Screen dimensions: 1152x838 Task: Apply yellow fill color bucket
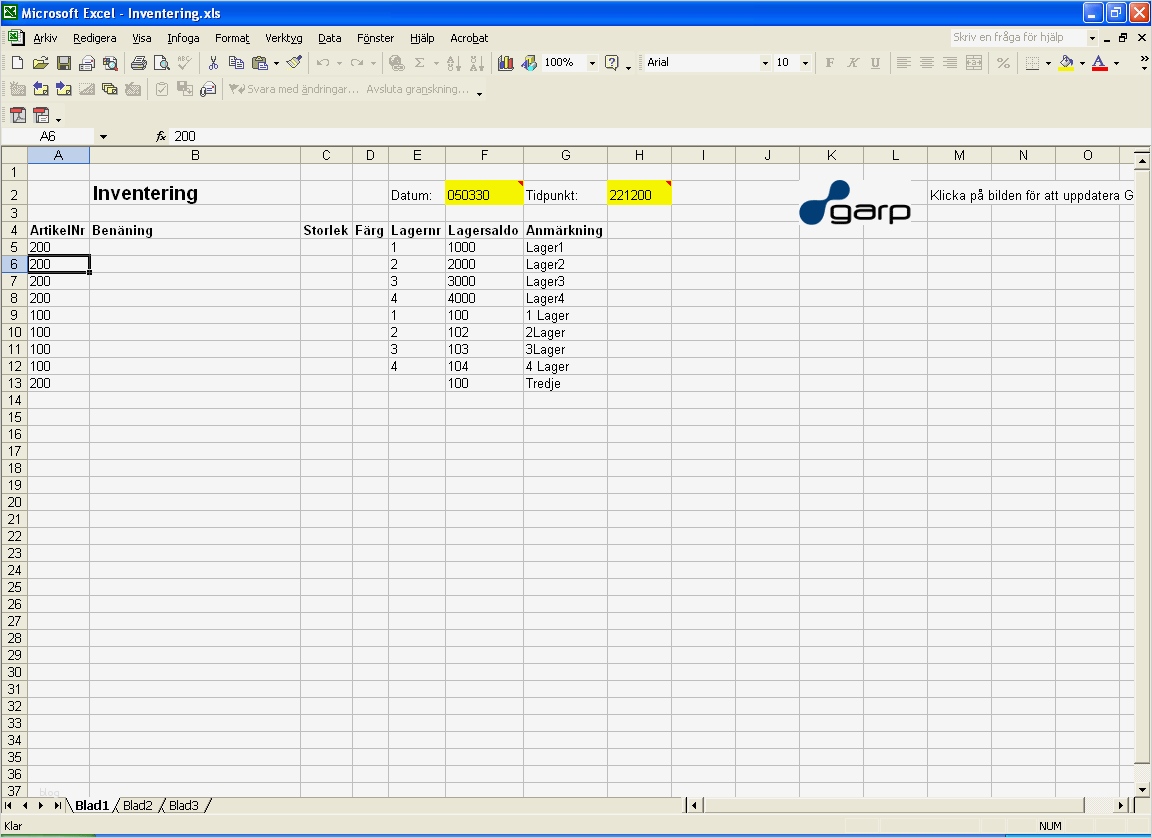1067,63
